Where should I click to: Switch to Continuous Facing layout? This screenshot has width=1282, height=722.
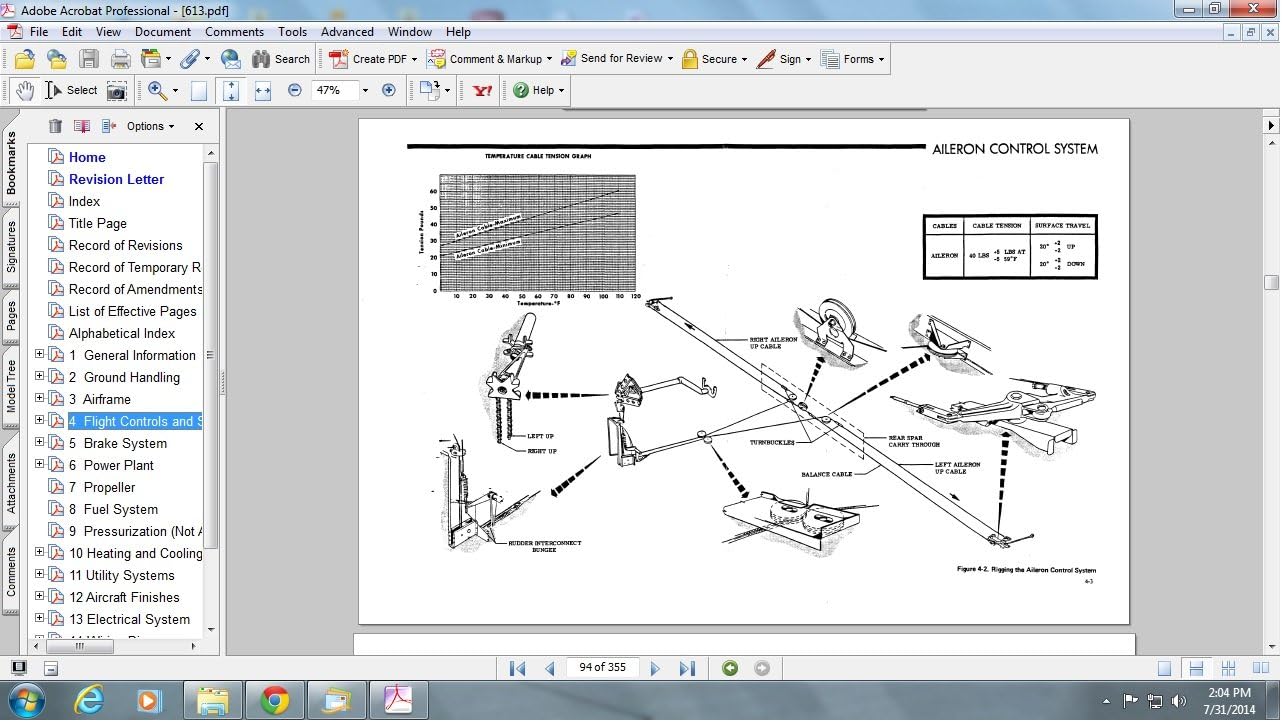pos(1228,668)
